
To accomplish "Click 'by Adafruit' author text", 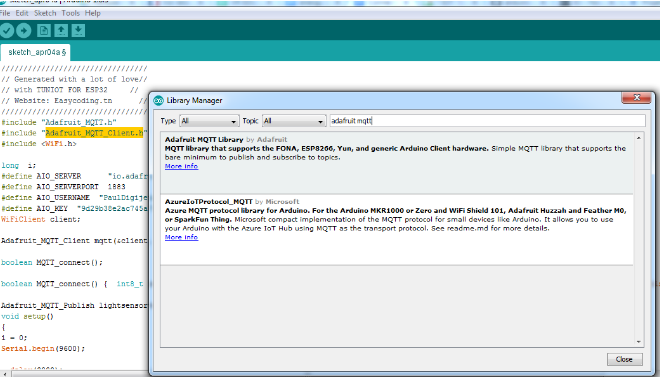I will (266, 139).
